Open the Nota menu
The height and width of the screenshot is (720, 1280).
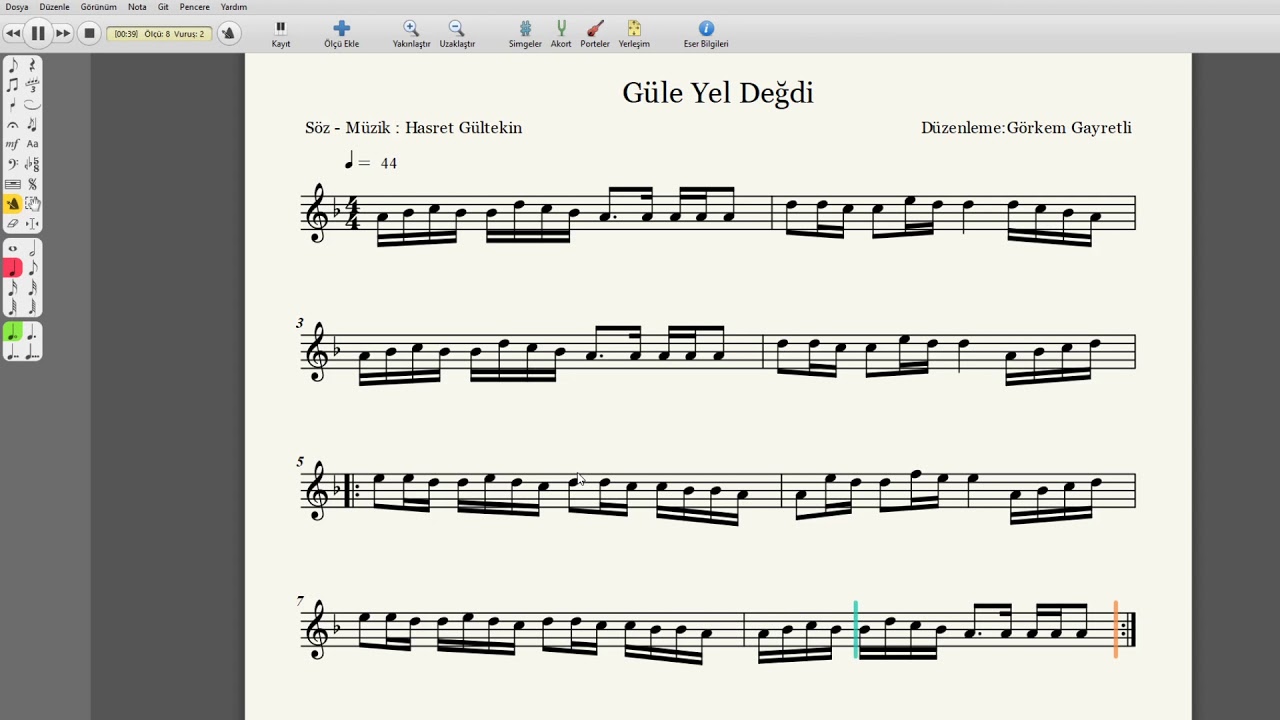click(x=137, y=7)
